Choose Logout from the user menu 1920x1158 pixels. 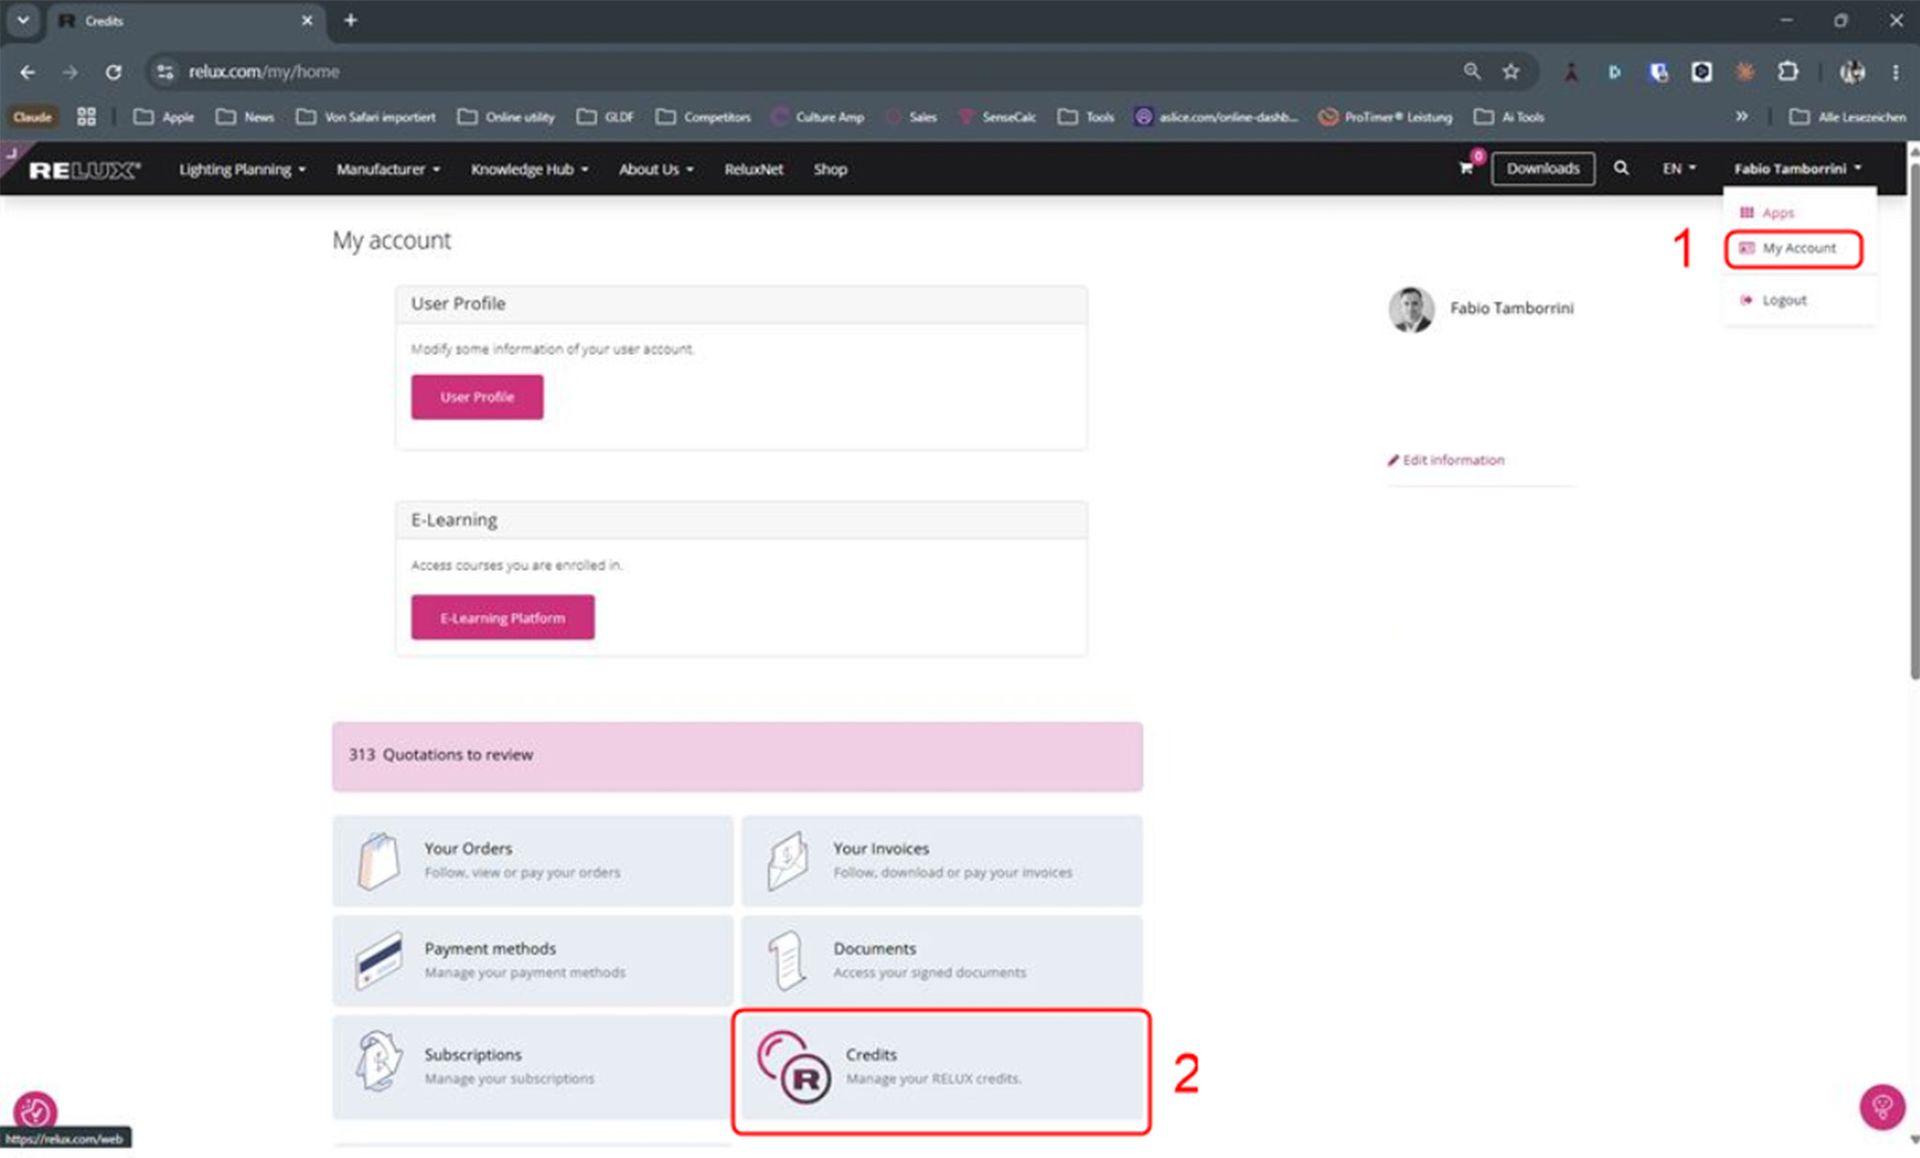[1774, 300]
